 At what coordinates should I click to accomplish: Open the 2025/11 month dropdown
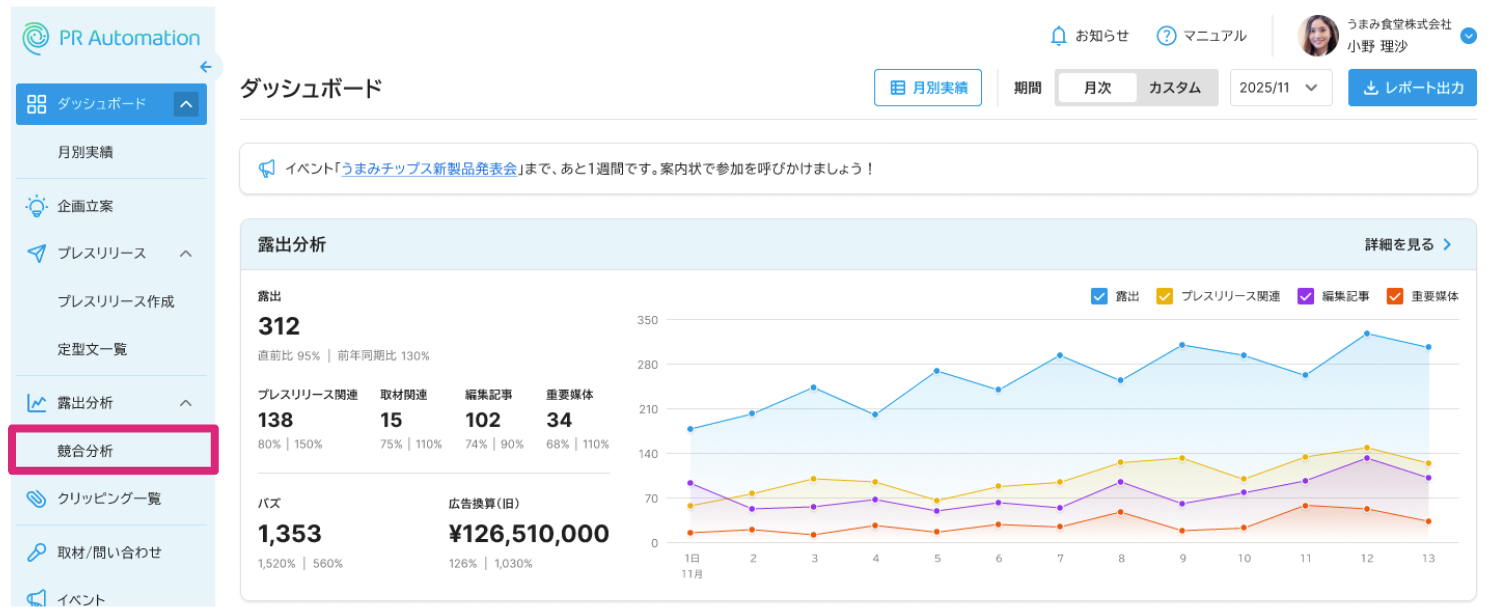tap(1280, 88)
